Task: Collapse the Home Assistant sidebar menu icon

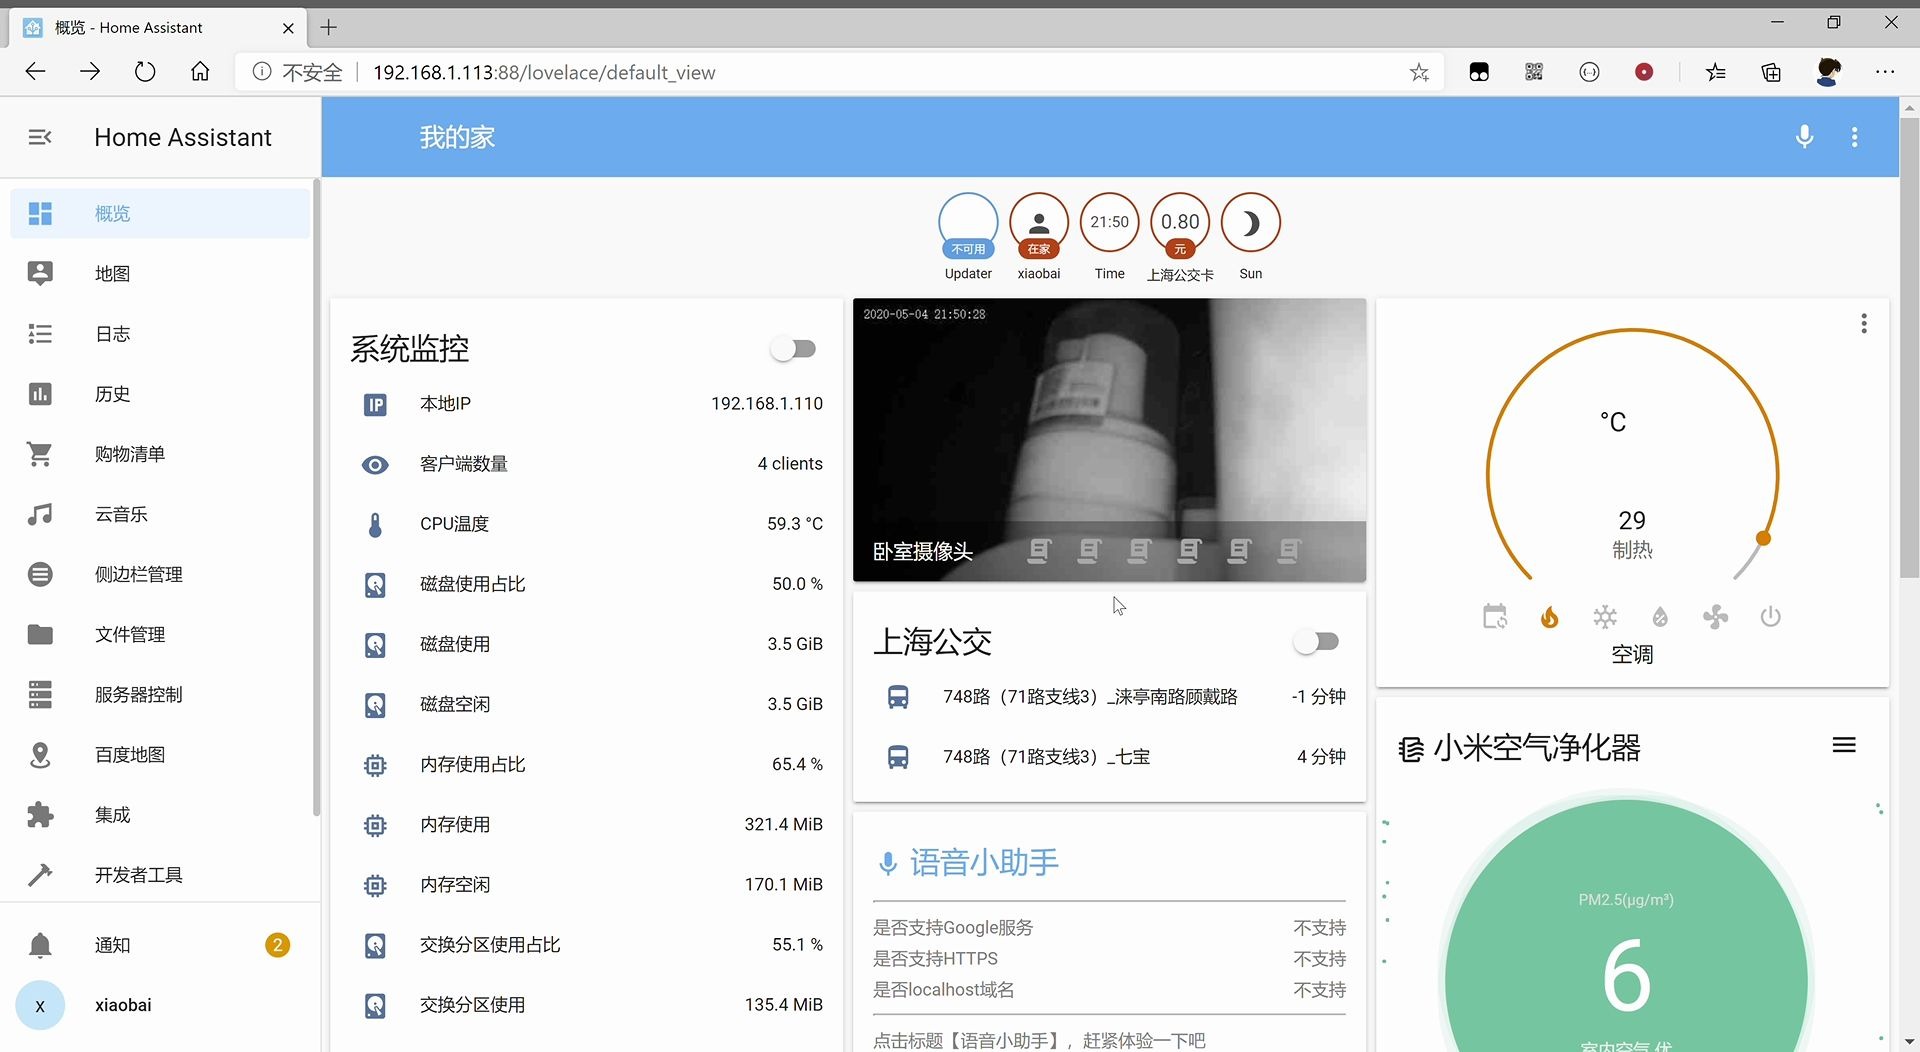Action: click(40, 137)
